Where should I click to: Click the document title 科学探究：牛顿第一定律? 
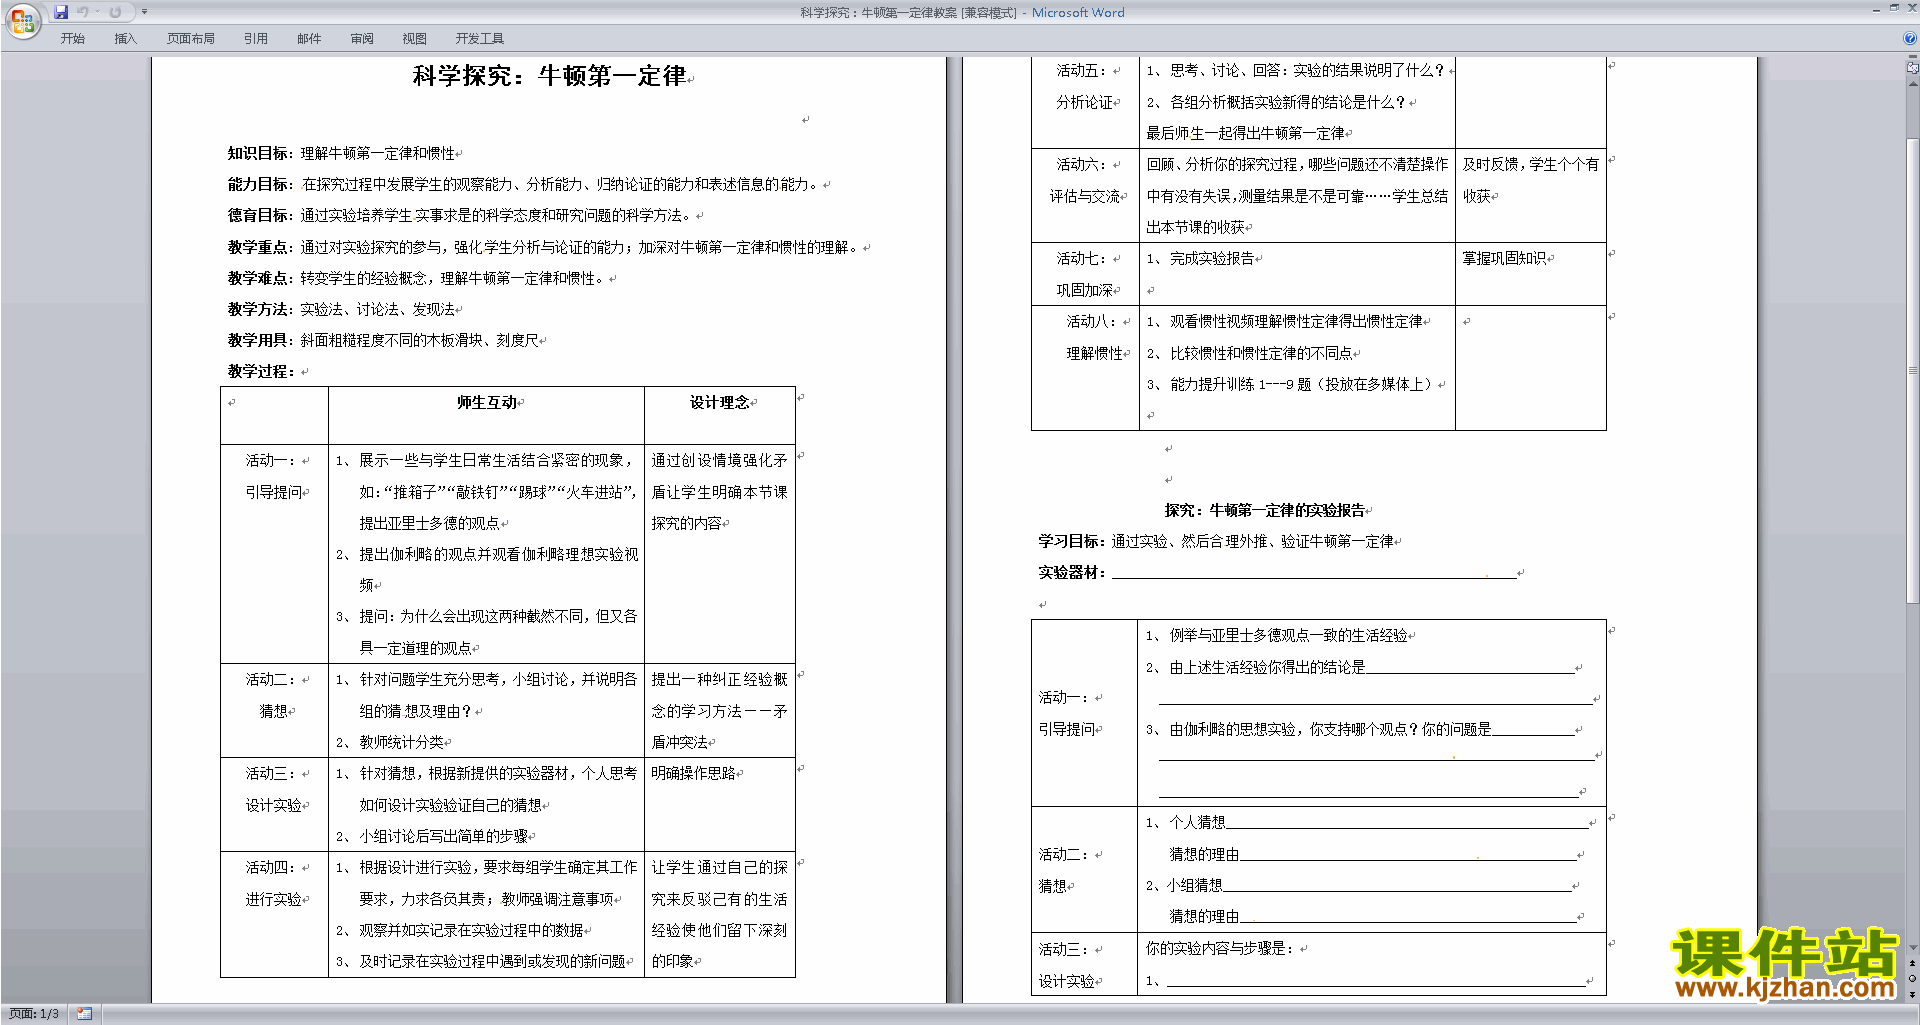click(549, 76)
